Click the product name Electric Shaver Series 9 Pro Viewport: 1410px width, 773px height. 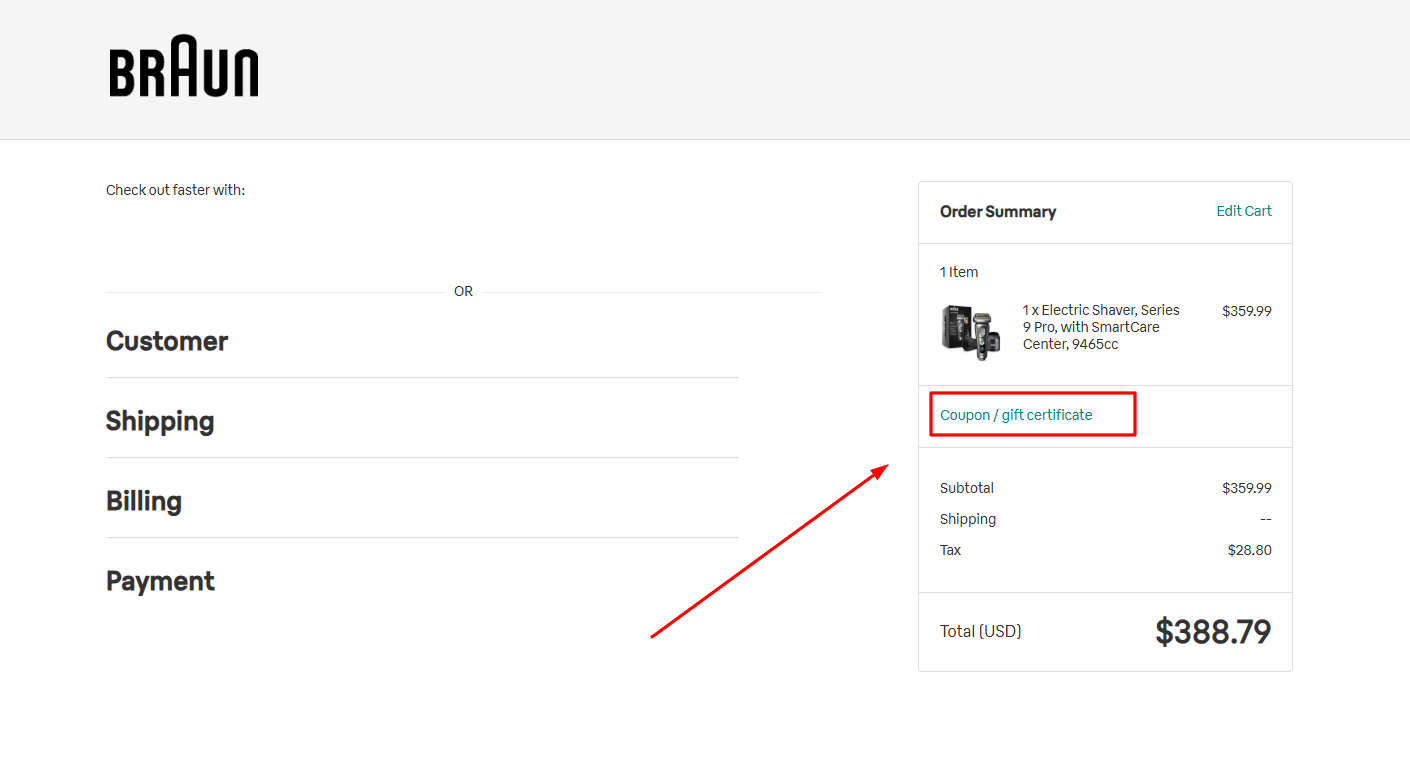(x=1101, y=327)
